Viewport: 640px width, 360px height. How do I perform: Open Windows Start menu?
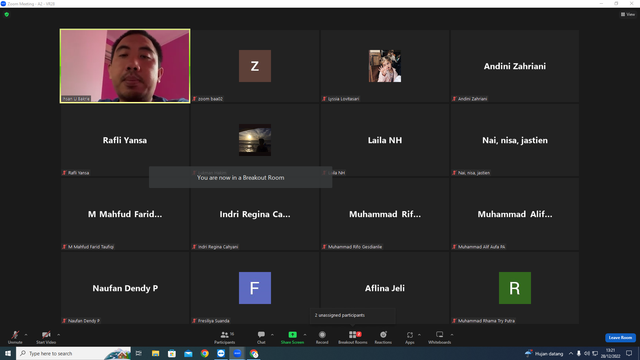click(8, 353)
